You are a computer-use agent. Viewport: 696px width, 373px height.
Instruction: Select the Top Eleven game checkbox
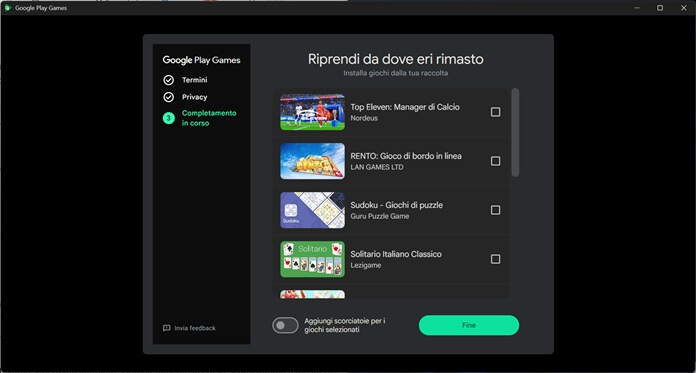coord(495,112)
